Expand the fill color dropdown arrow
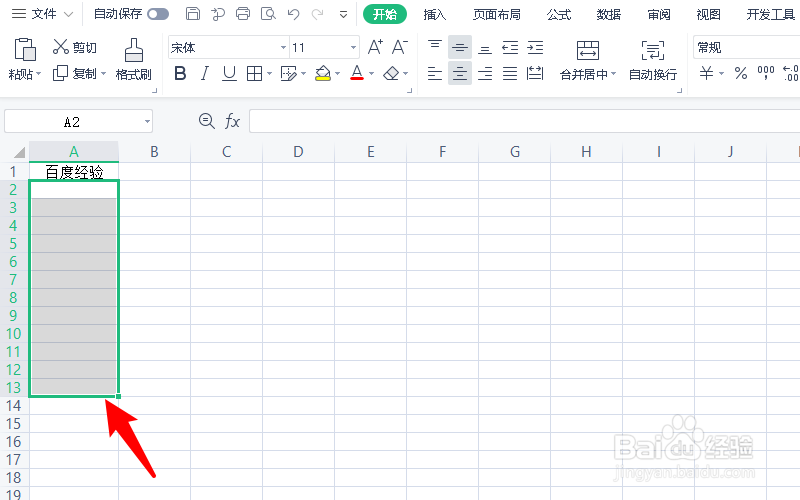800x500 pixels. 337,74
